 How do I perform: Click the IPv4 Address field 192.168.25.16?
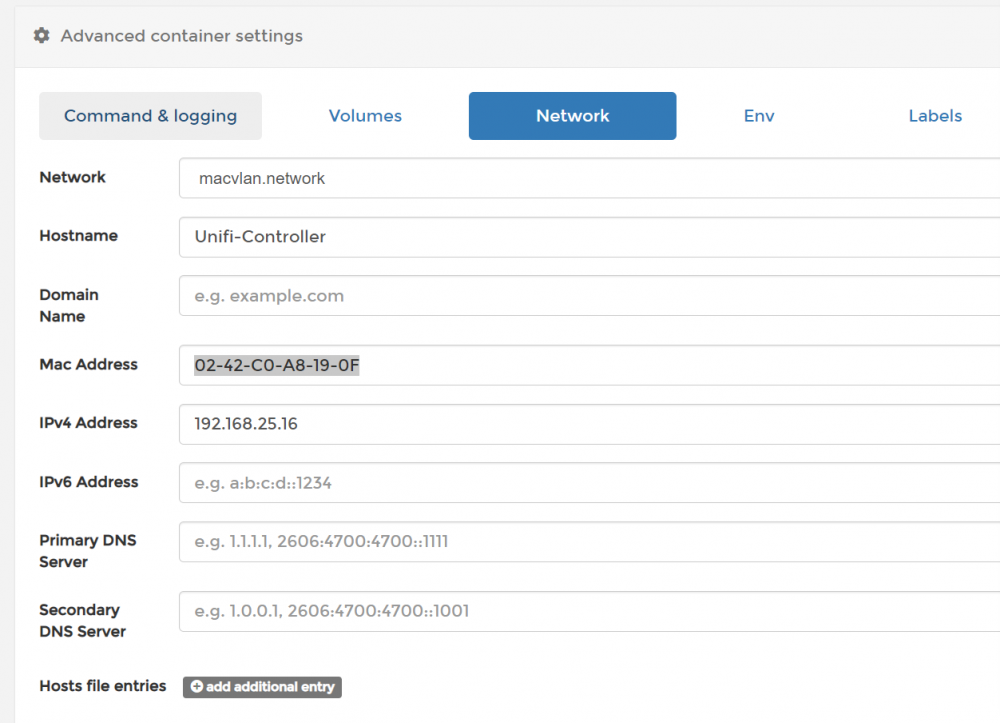[589, 424]
